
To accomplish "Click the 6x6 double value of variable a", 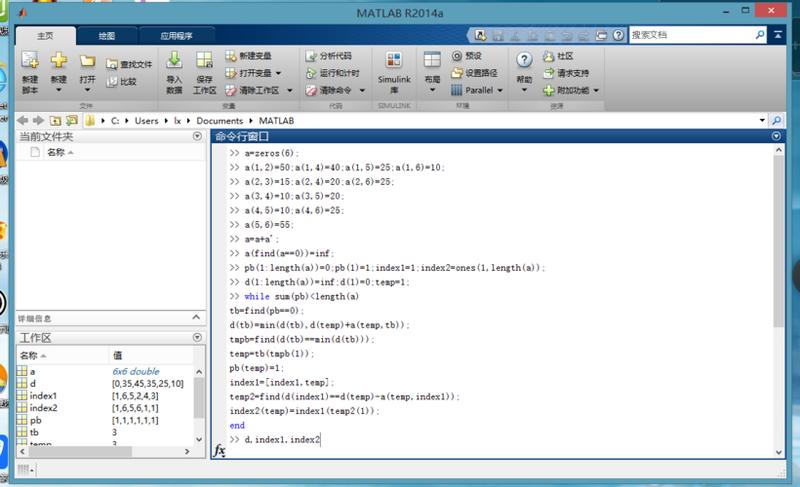I will (136, 371).
